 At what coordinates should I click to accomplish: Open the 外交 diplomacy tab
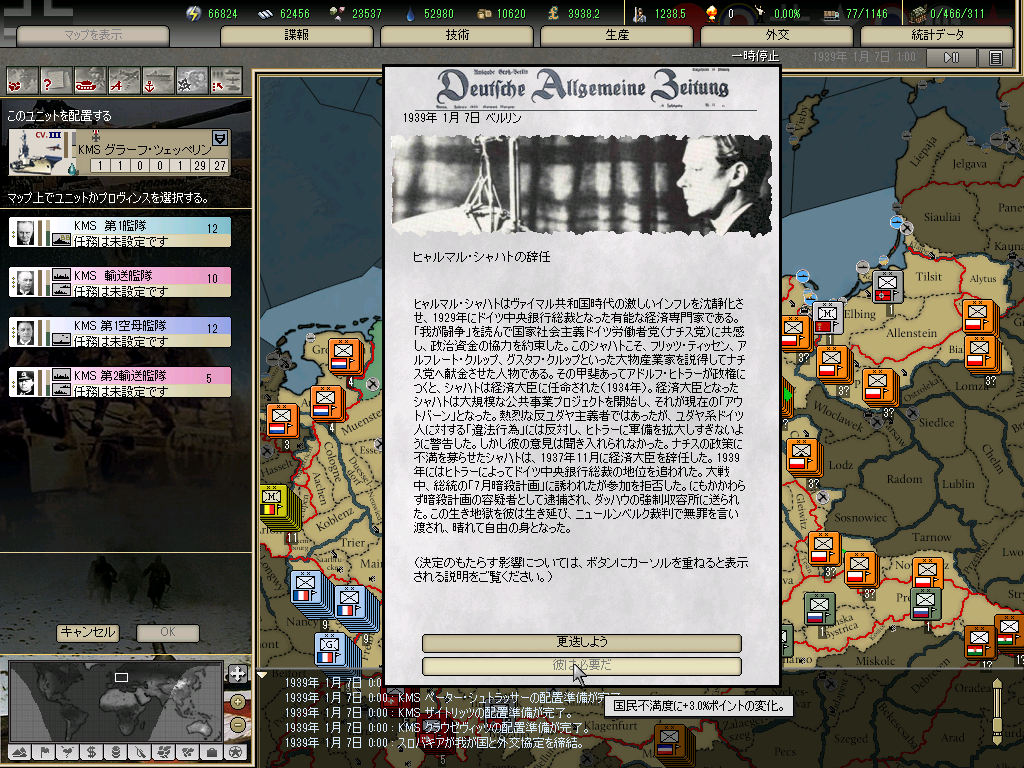[x=777, y=35]
